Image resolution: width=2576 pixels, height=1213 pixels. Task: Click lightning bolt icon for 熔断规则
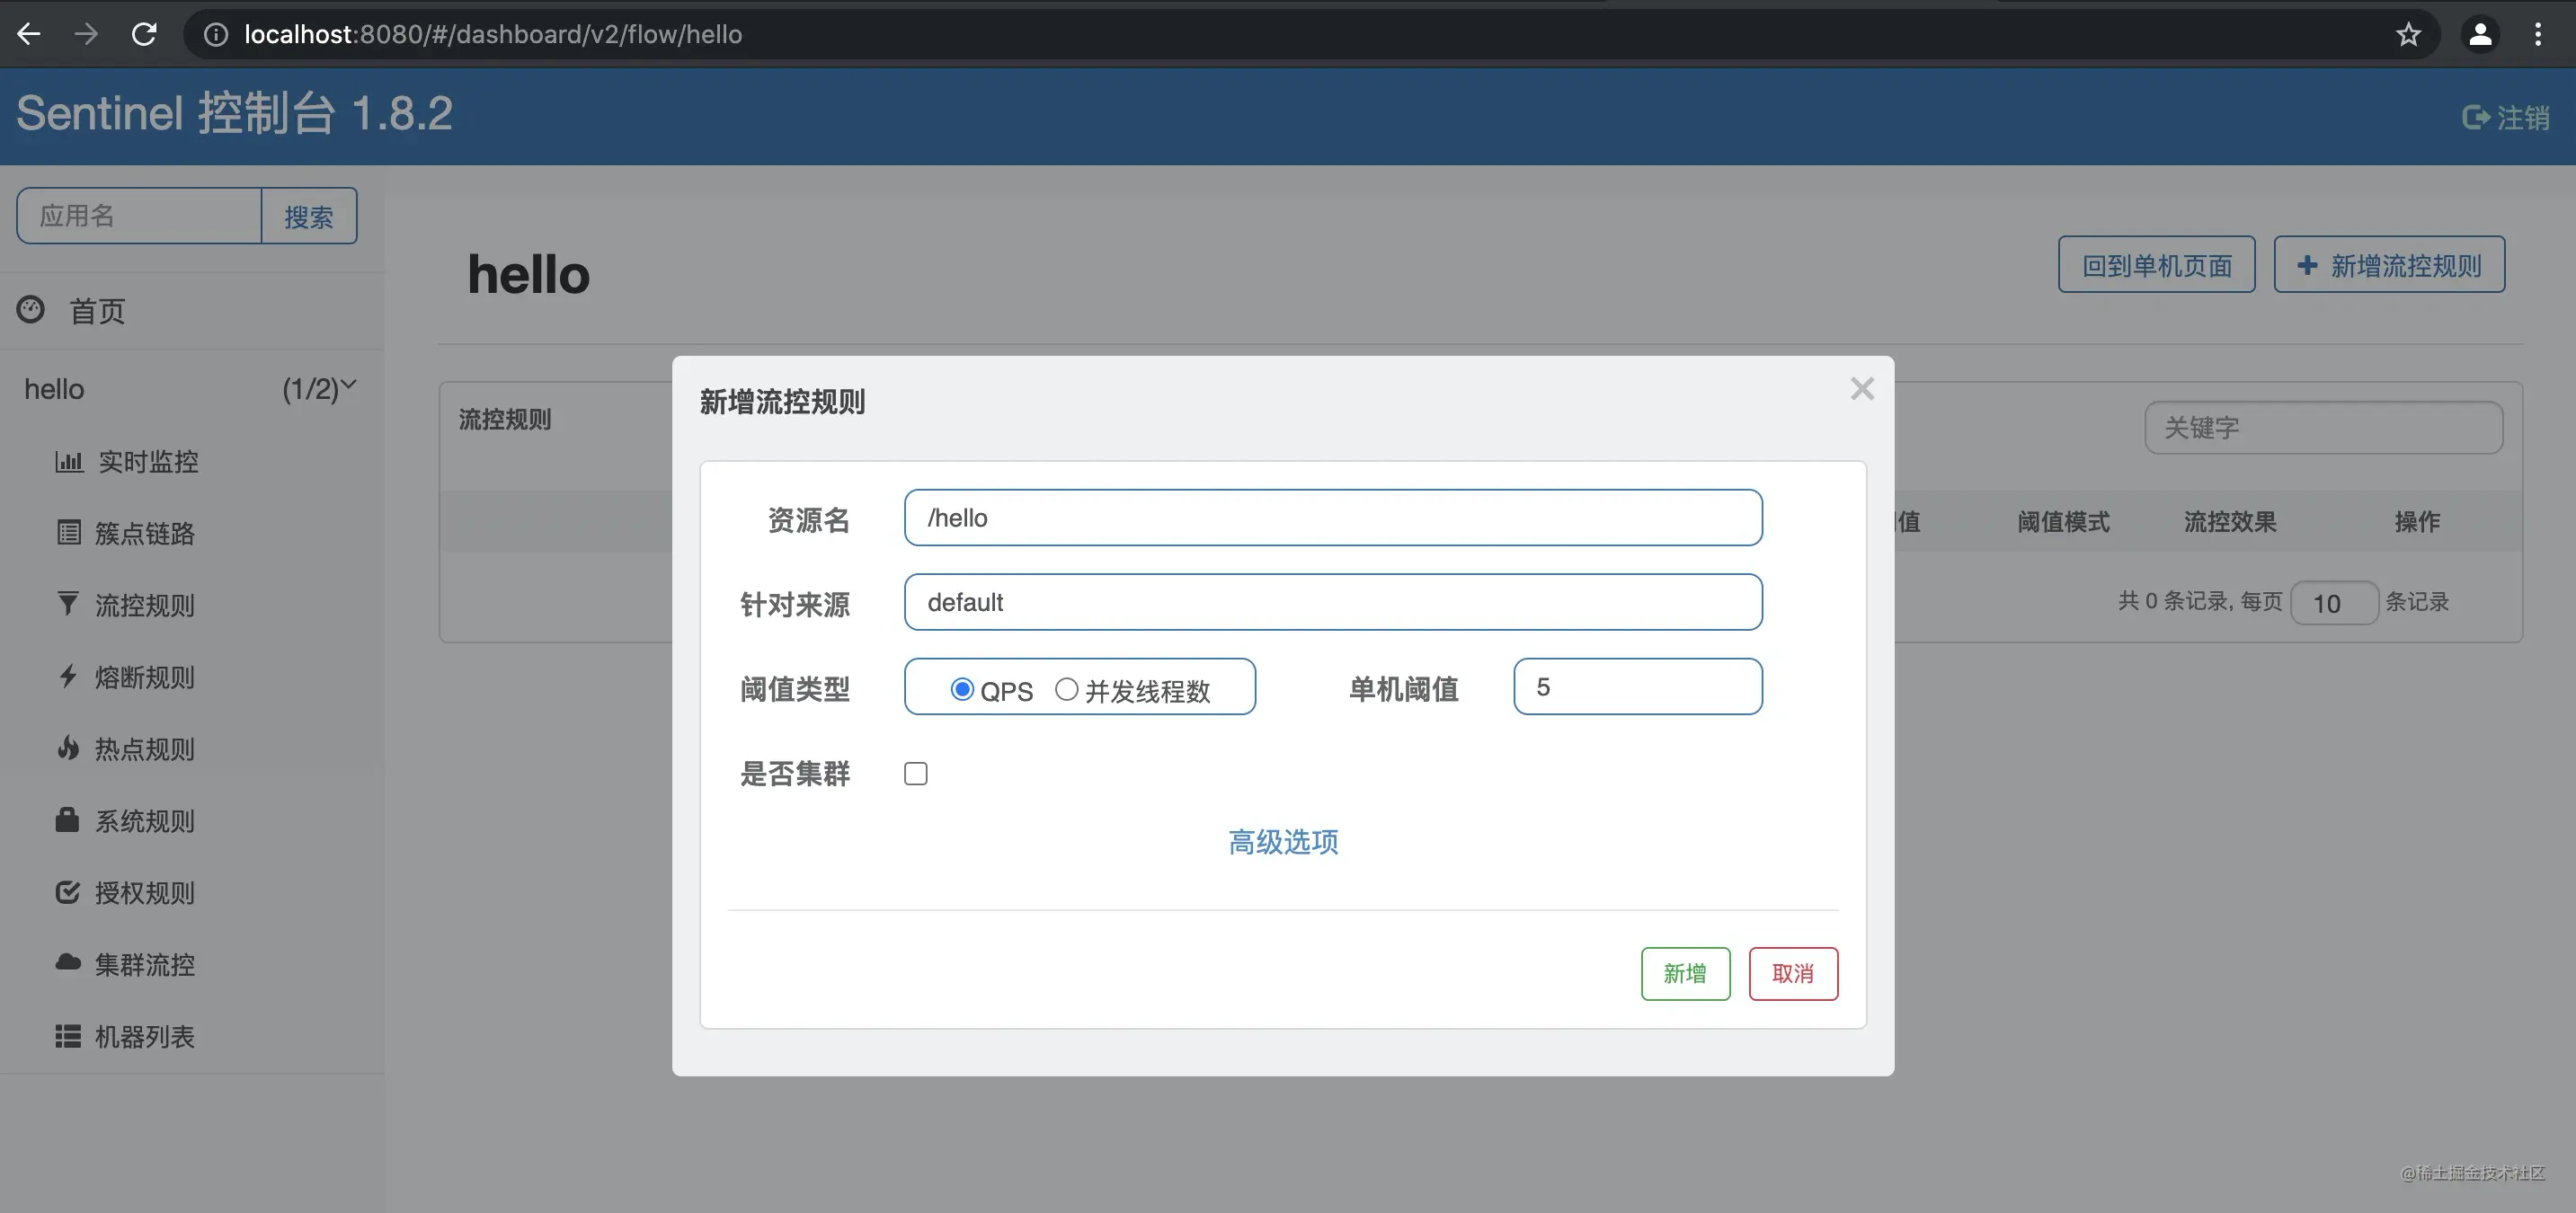[x=67, y=676]
